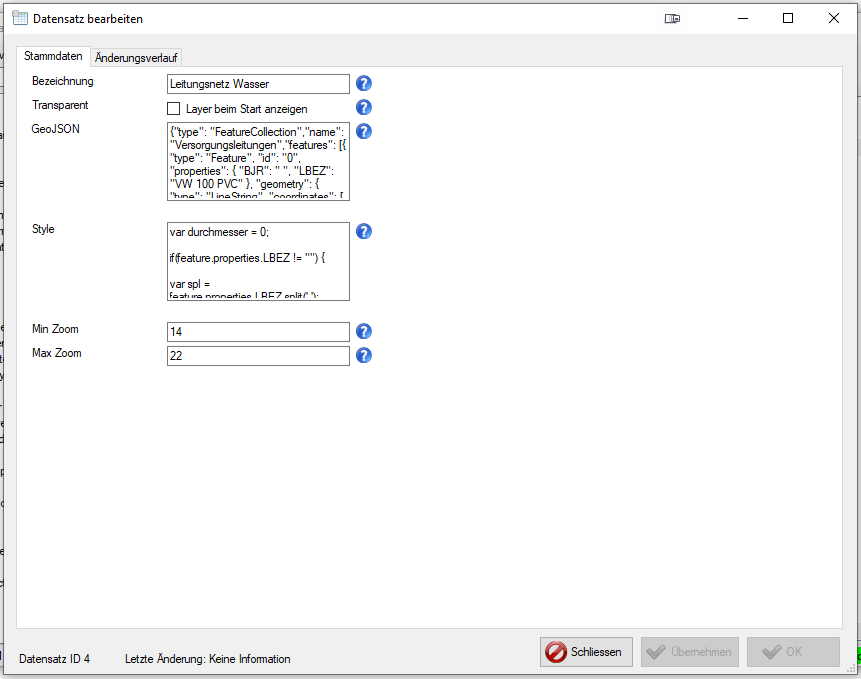
Task: Confirm with the OK button
Action: tap(792, 652)
